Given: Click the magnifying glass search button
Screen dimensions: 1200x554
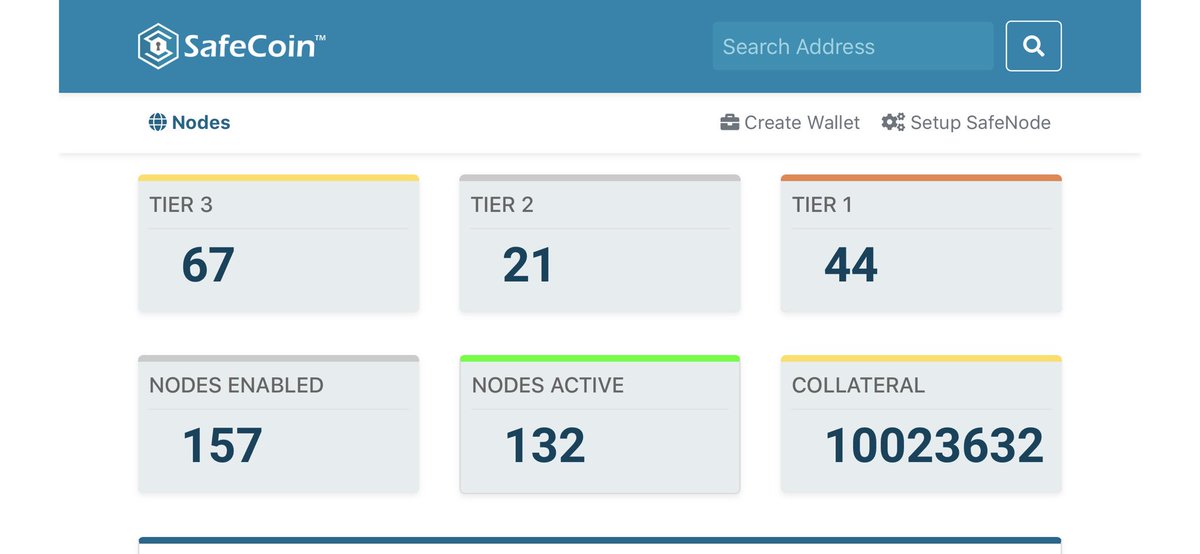Looking at the screenshot, I should pos(1034,46).
